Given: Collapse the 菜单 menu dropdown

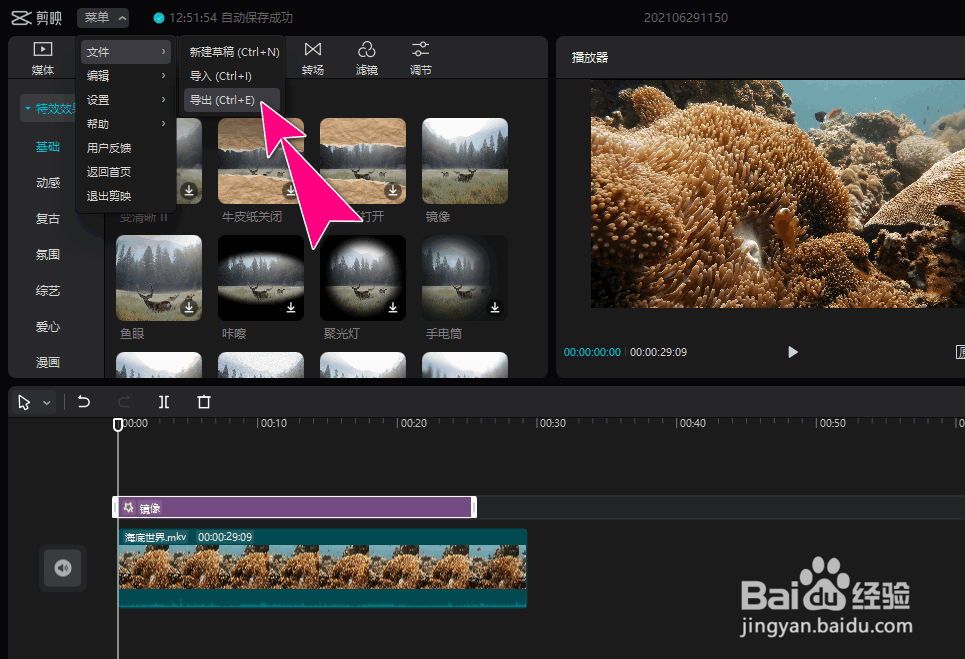Looking at the screenshot, I should (103, 18).
